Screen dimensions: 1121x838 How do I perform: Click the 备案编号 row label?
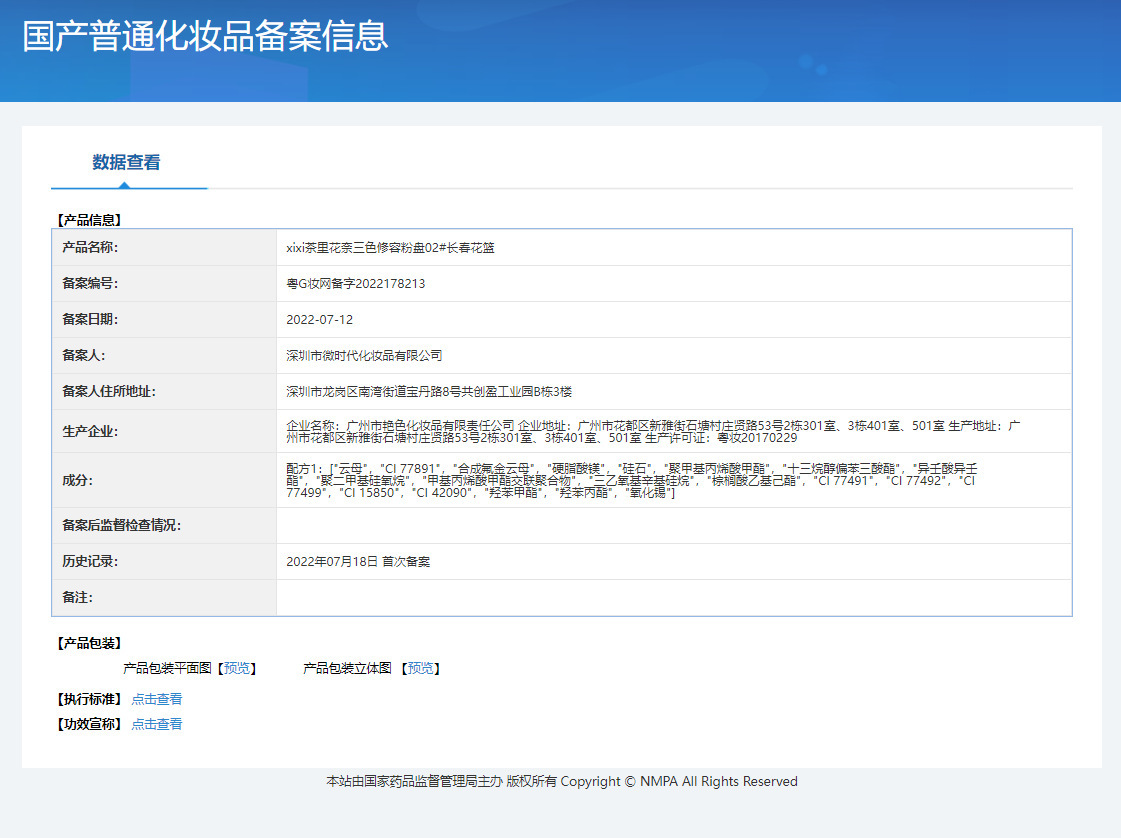[x=90, y=283]
